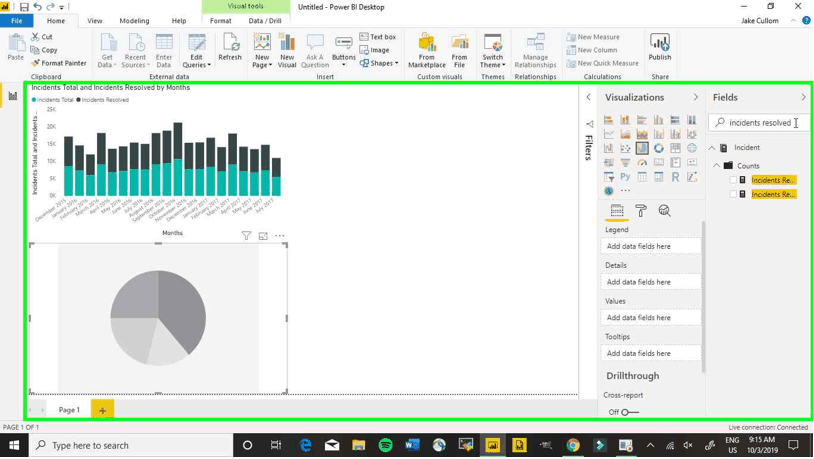Select the Python visual icon
The image size is (814, 459).
[625, 177]
